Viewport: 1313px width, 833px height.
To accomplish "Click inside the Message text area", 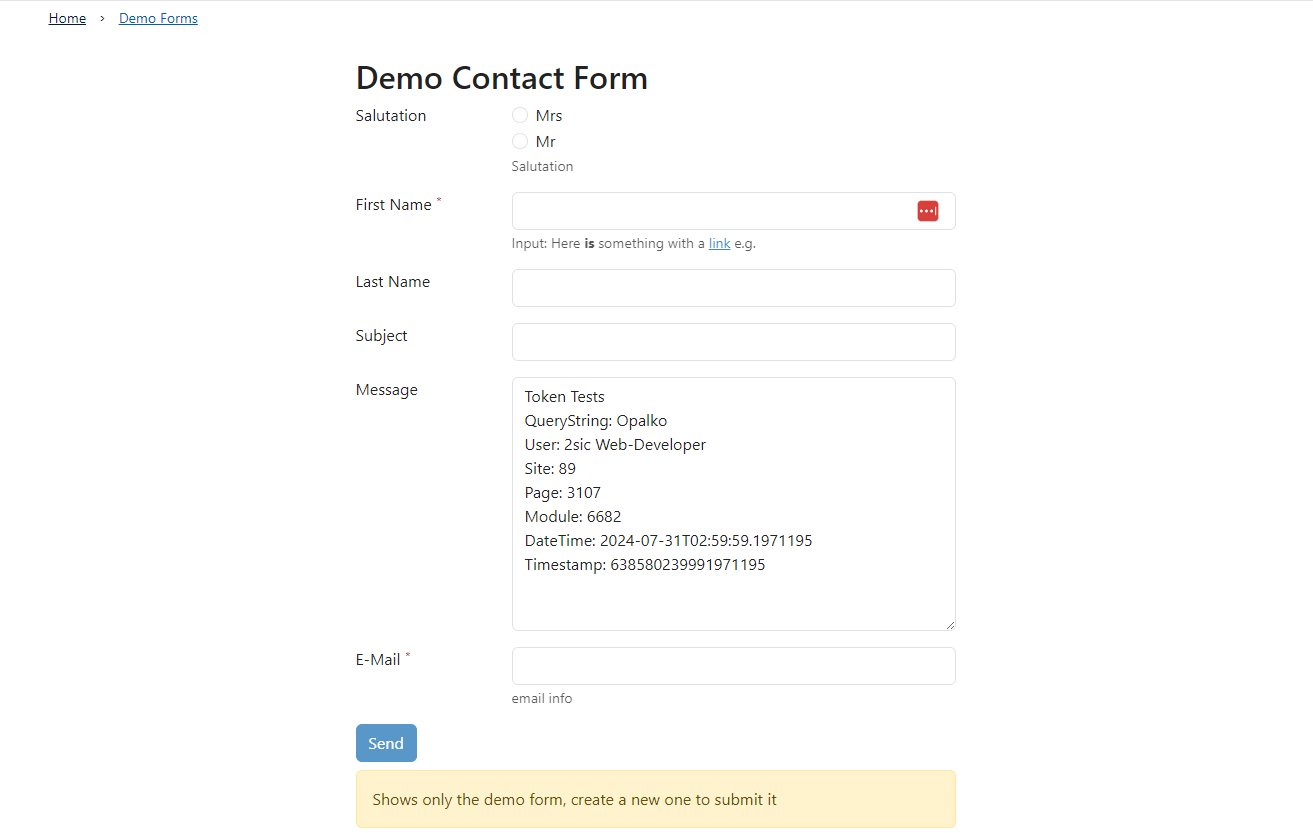I will [733, 600].
